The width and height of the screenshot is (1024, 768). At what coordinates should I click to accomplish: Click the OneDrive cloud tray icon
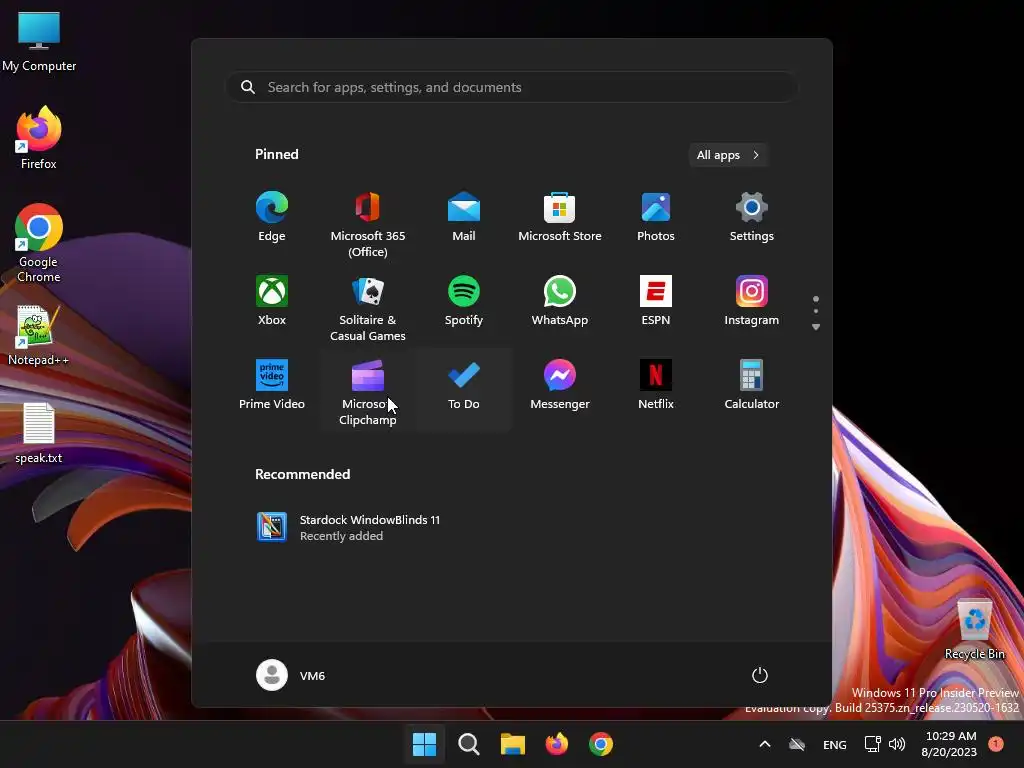(x=797, y=744)
